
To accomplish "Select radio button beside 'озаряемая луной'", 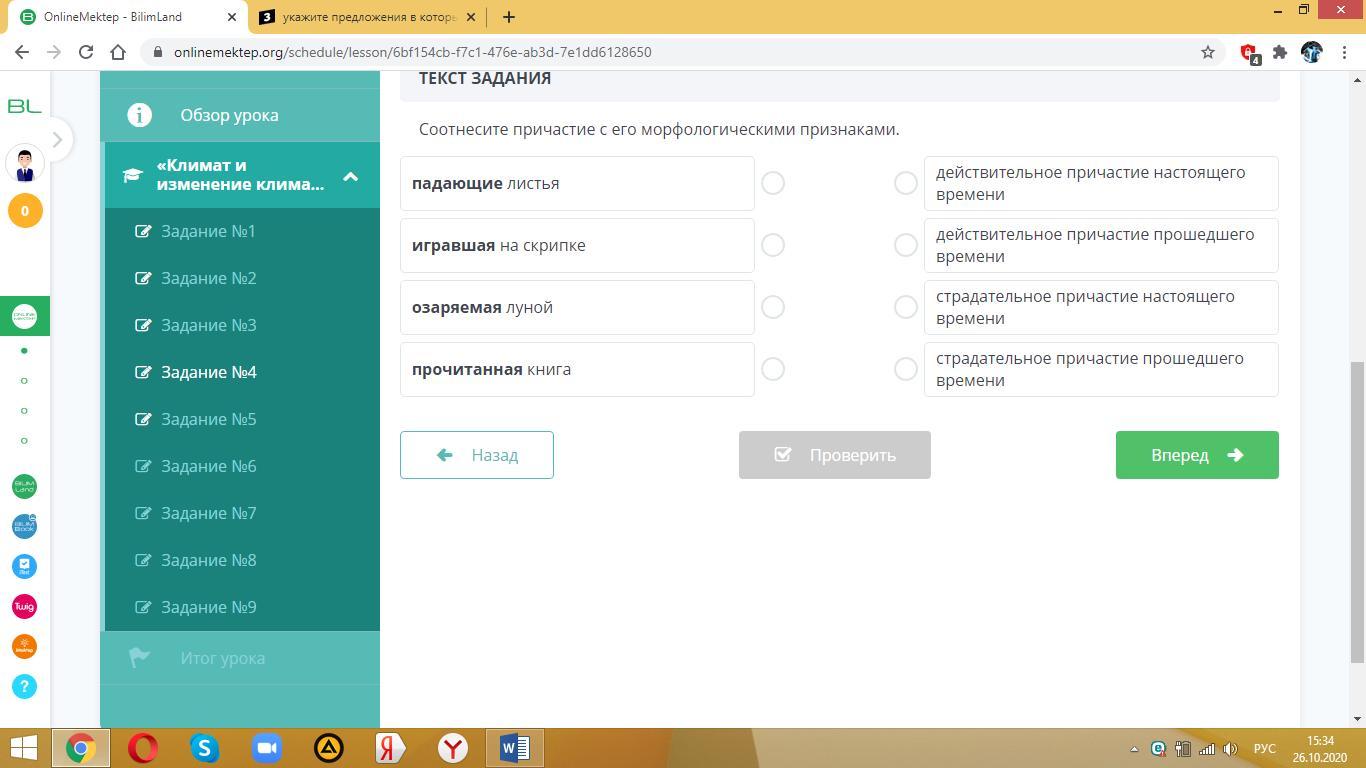I will click(x=772, y=307).
